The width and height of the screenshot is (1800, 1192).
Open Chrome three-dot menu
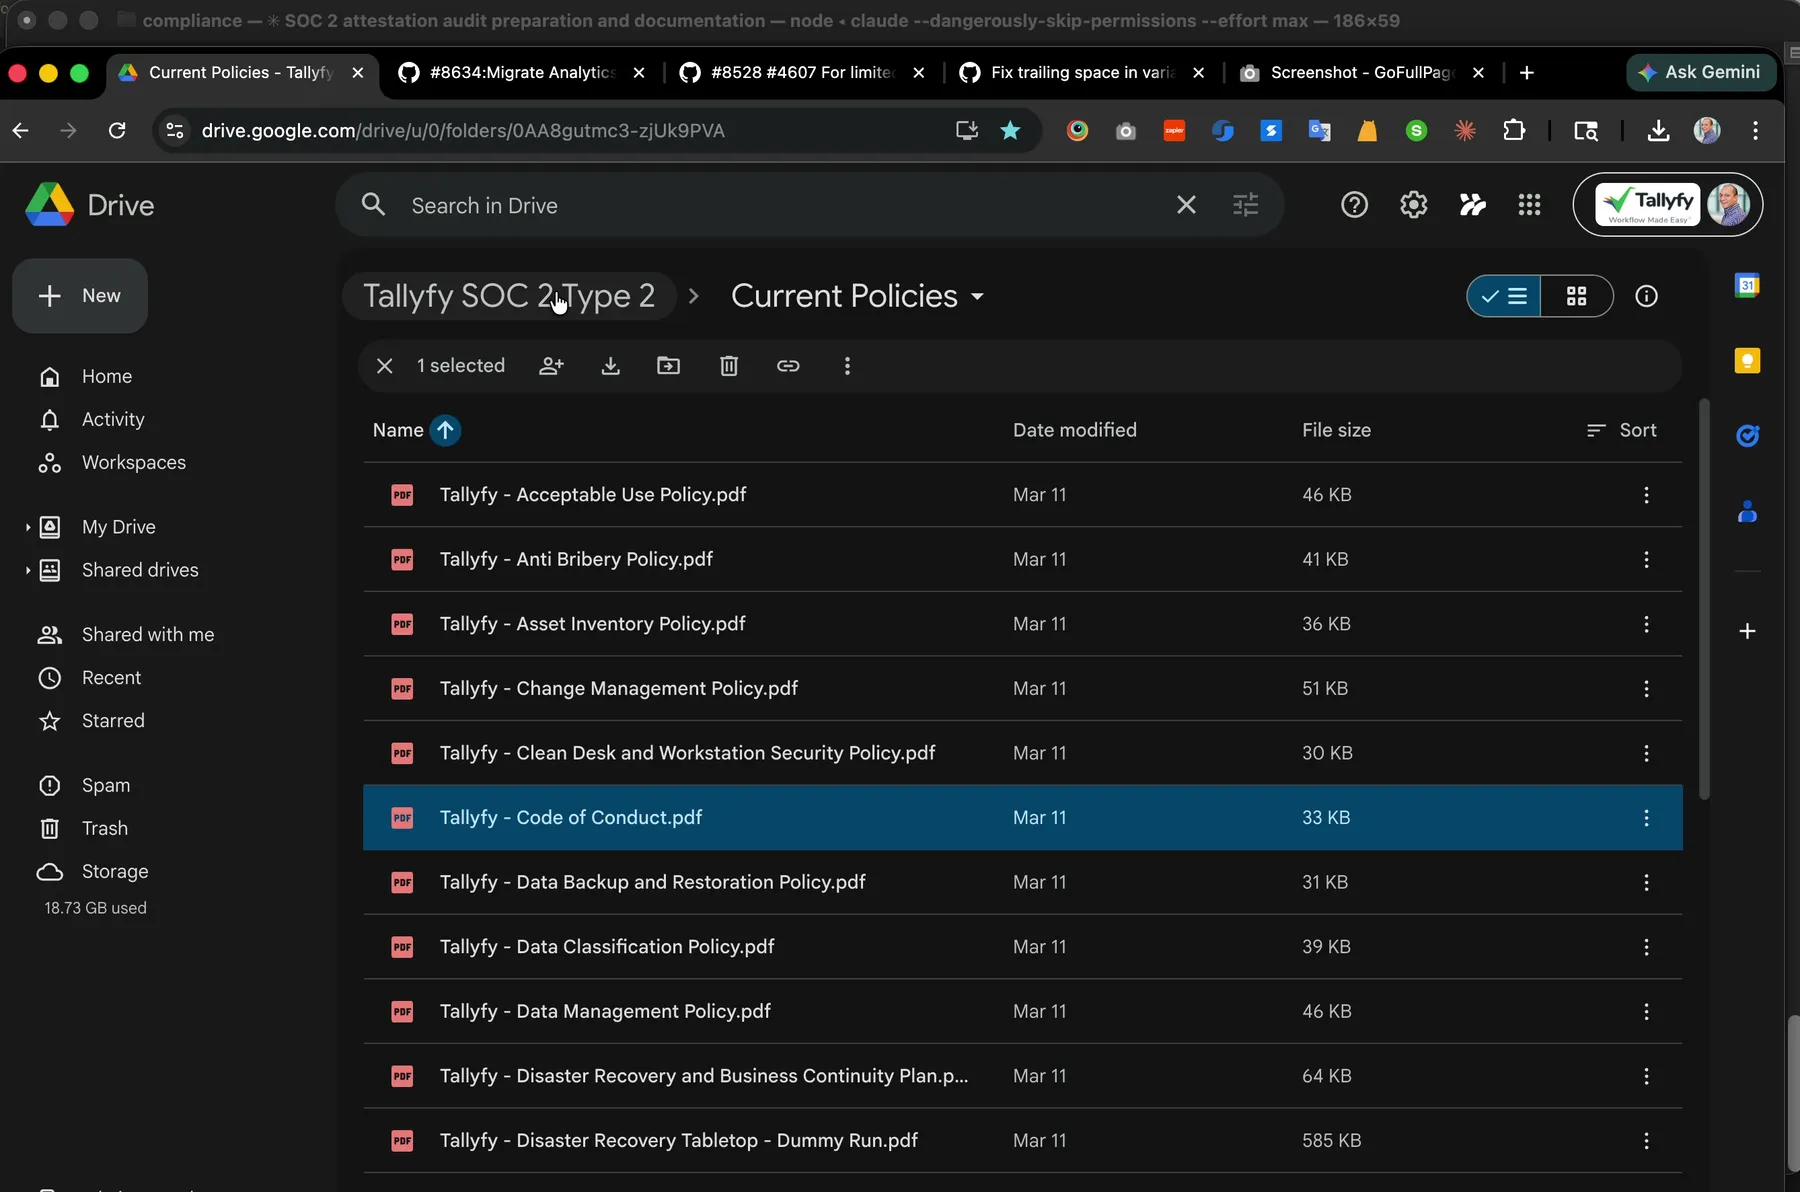(1755, 130)
